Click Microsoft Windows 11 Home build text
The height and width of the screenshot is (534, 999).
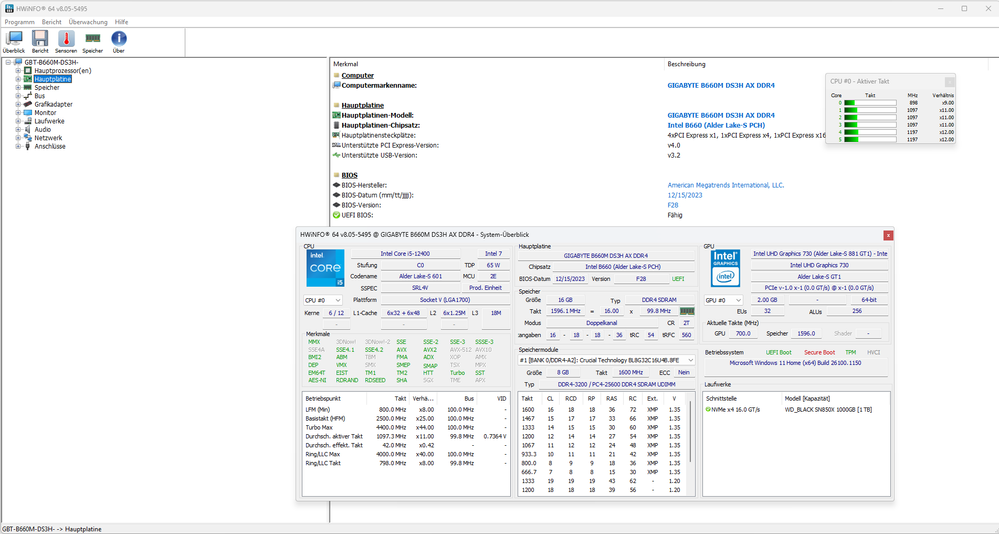pyautogui.click(x=795, y=363)
